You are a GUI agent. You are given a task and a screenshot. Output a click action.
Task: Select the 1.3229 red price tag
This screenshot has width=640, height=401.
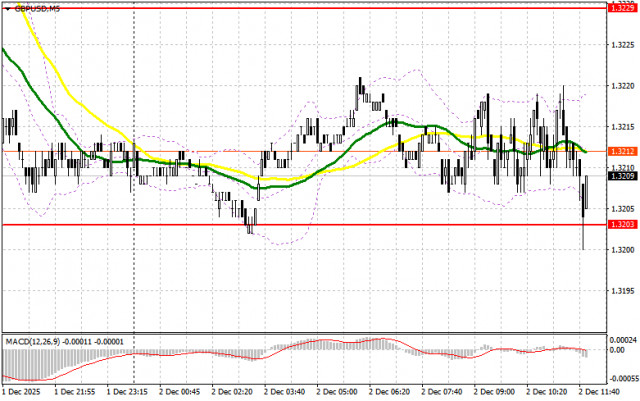[623, 8]
